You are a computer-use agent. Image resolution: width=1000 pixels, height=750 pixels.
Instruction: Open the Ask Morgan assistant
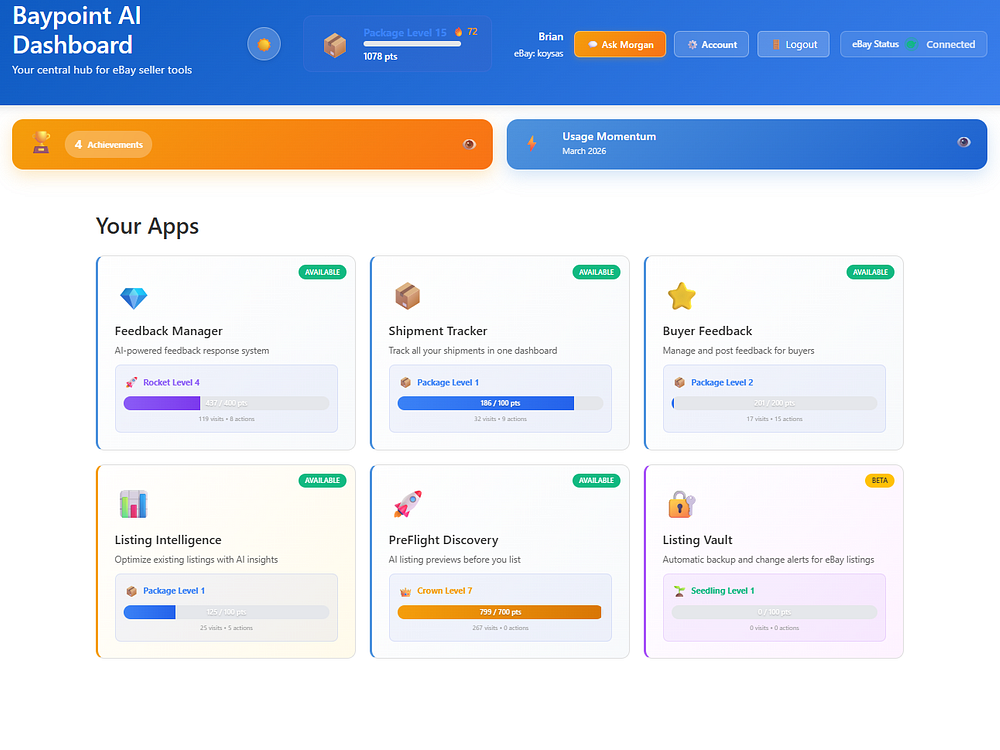(x=620, y=44)
